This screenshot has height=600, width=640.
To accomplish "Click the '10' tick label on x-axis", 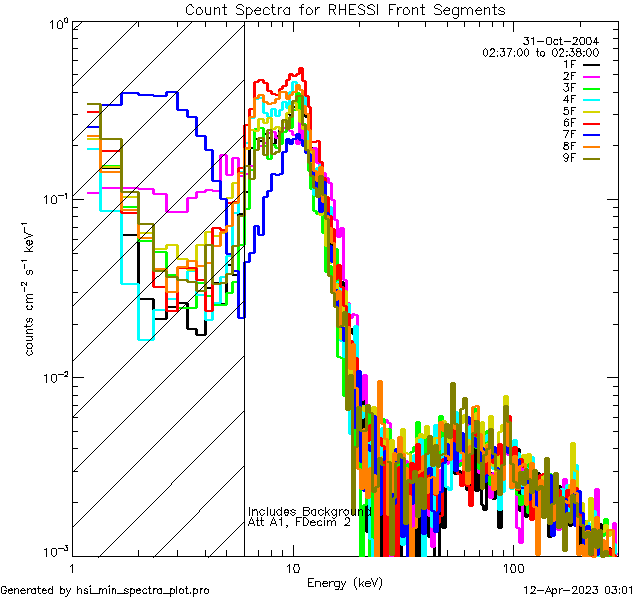I will 292,567.
